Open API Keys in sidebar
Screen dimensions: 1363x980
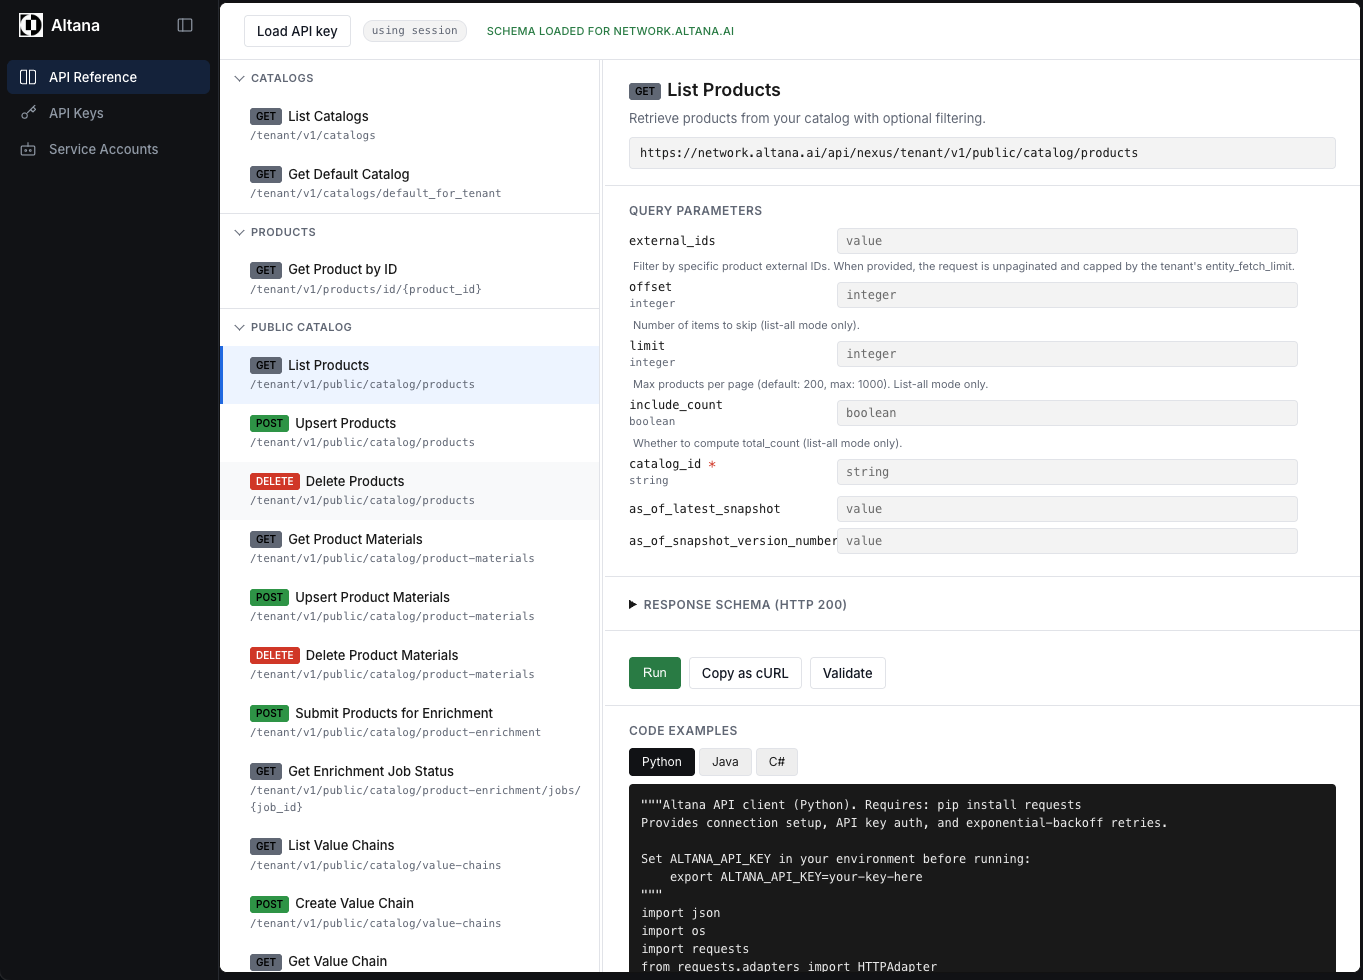coord(108,113)
